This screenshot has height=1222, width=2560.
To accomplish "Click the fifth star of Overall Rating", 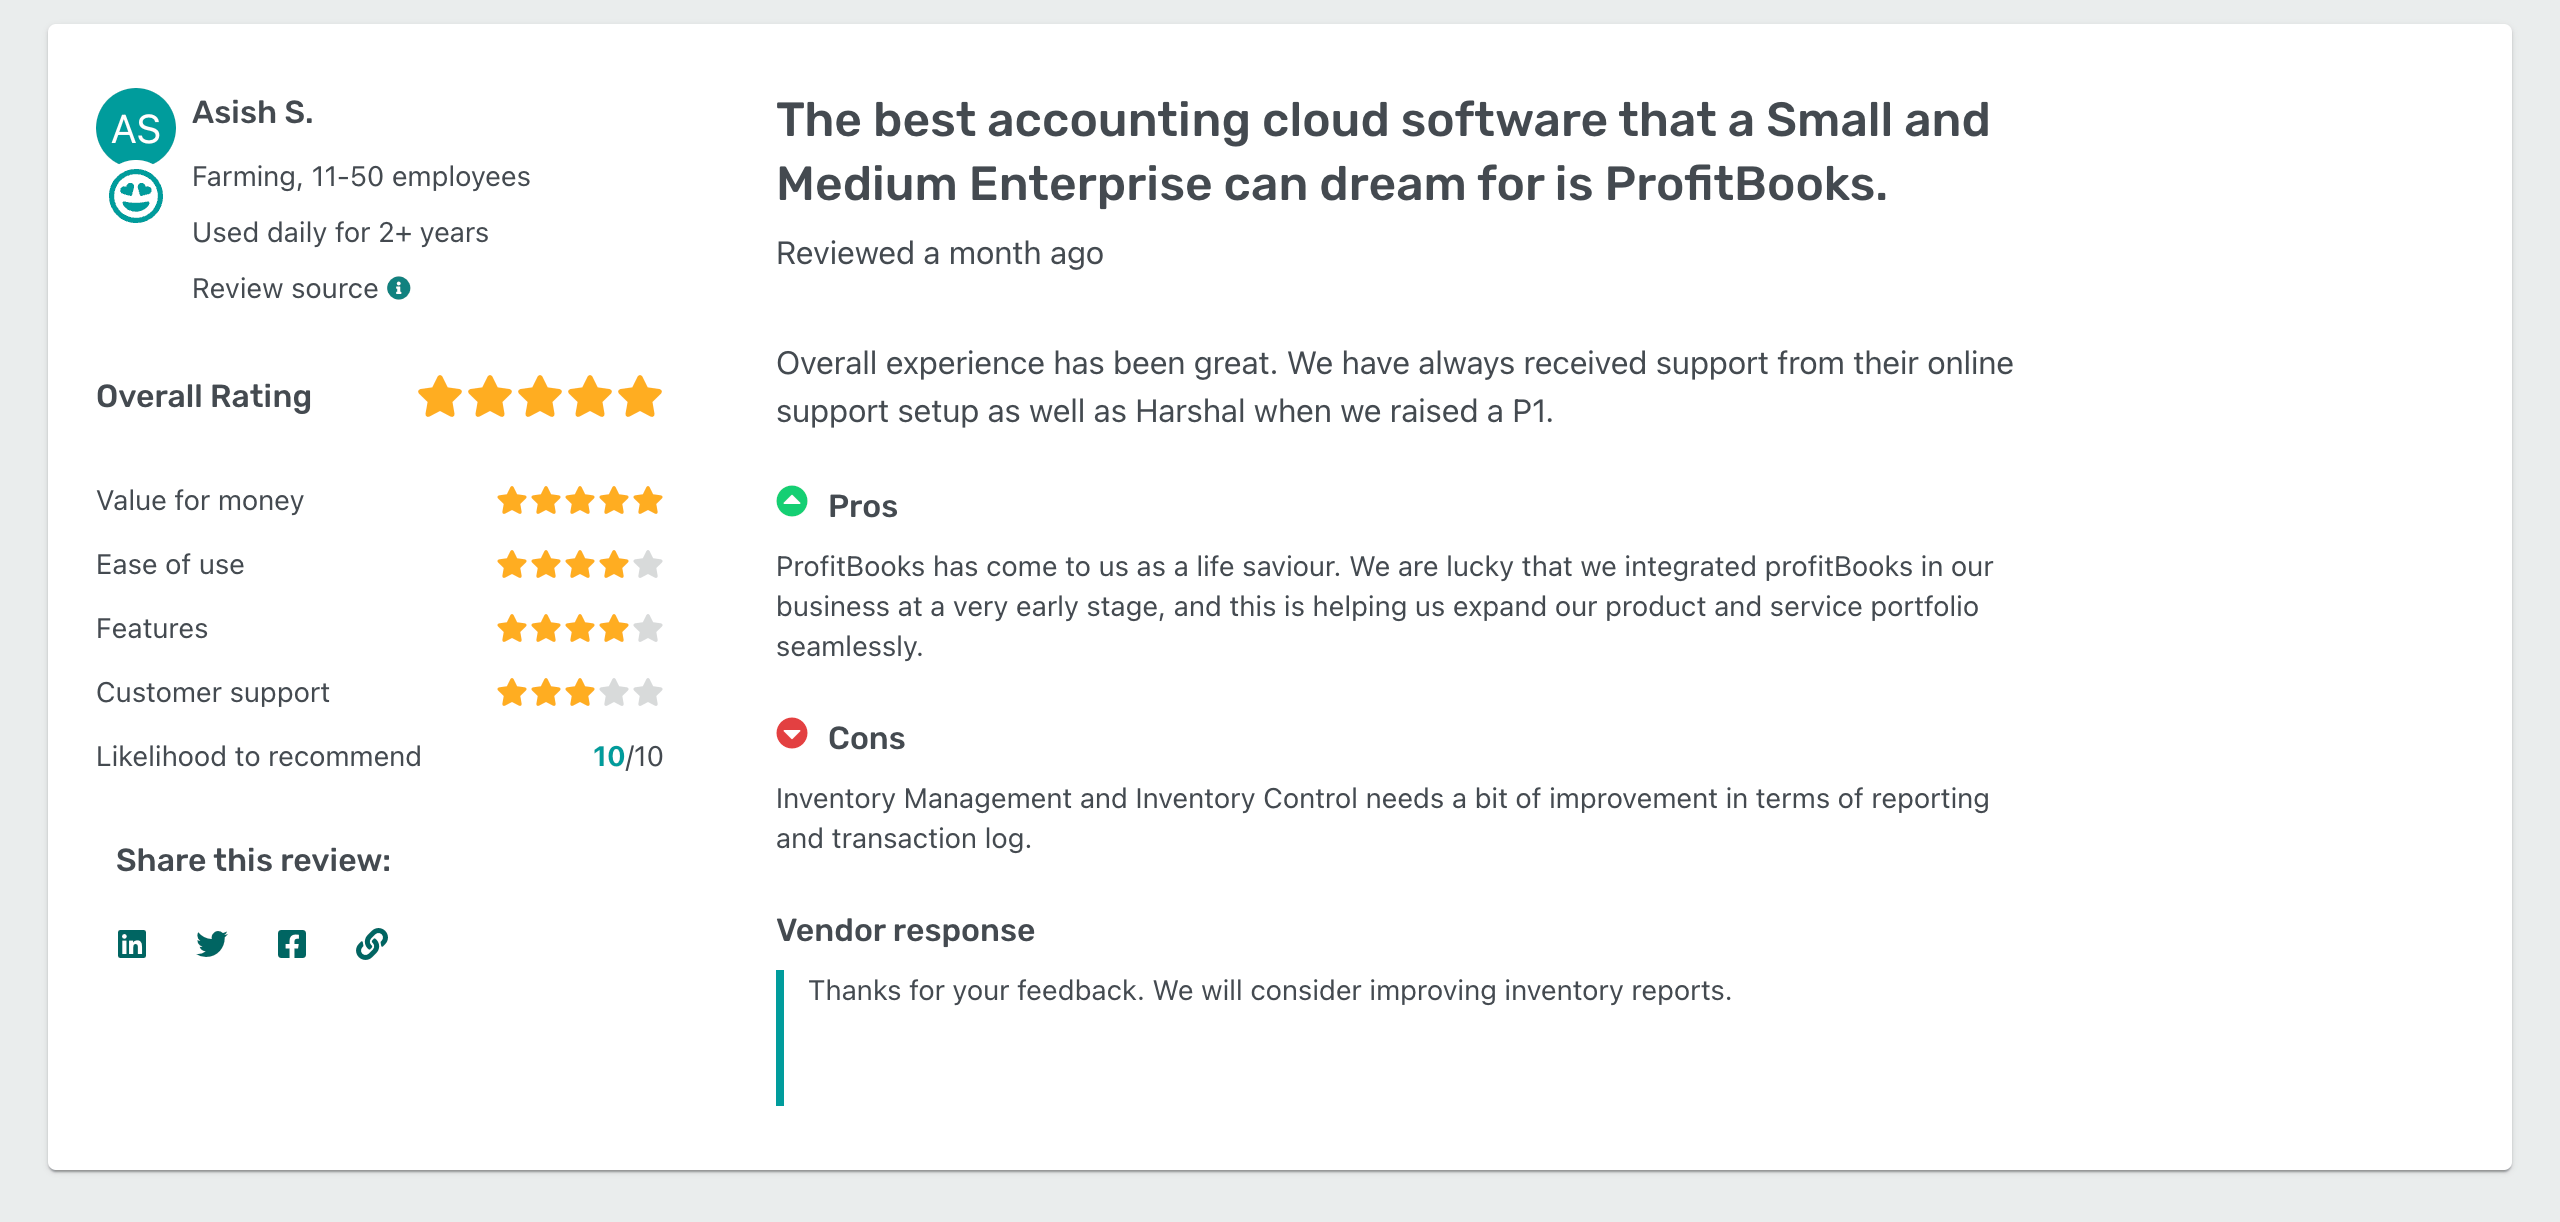I will pyautogui.click(x=640, y=396).
